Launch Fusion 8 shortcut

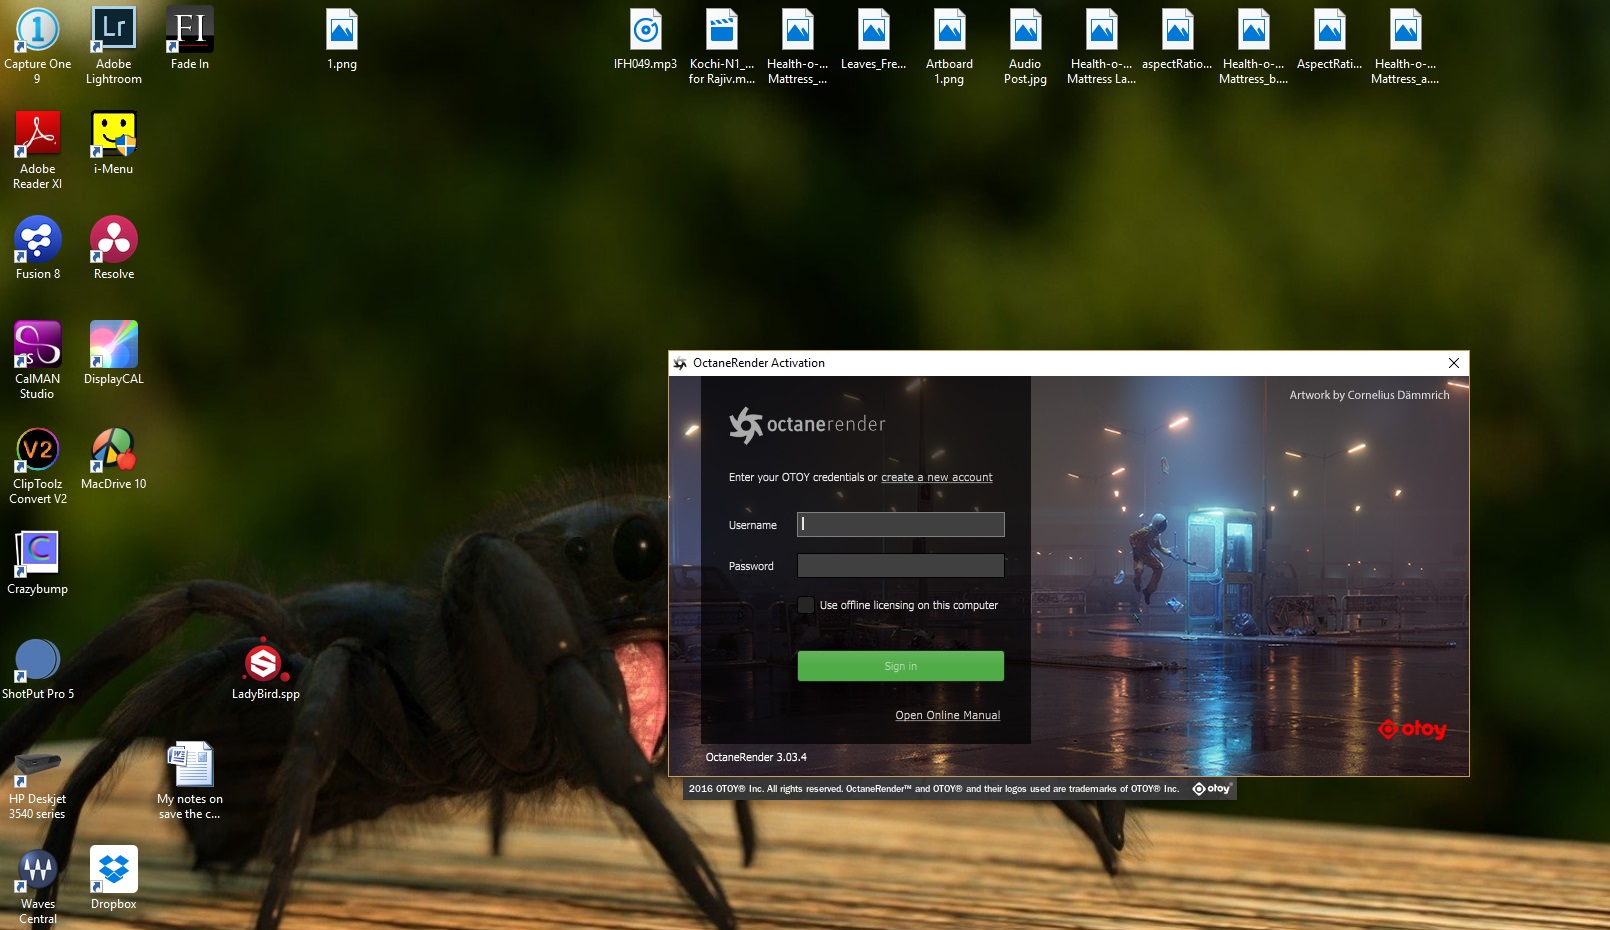pos(38,248)
